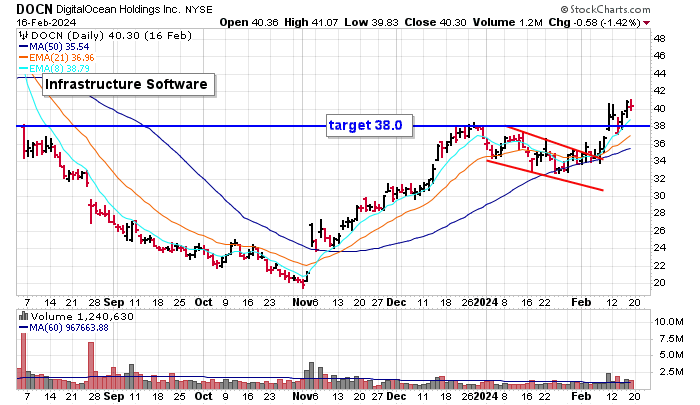Click the NYSE exchange label
Viewport: 700px width, 405px height.
click(x=197, y=9)
